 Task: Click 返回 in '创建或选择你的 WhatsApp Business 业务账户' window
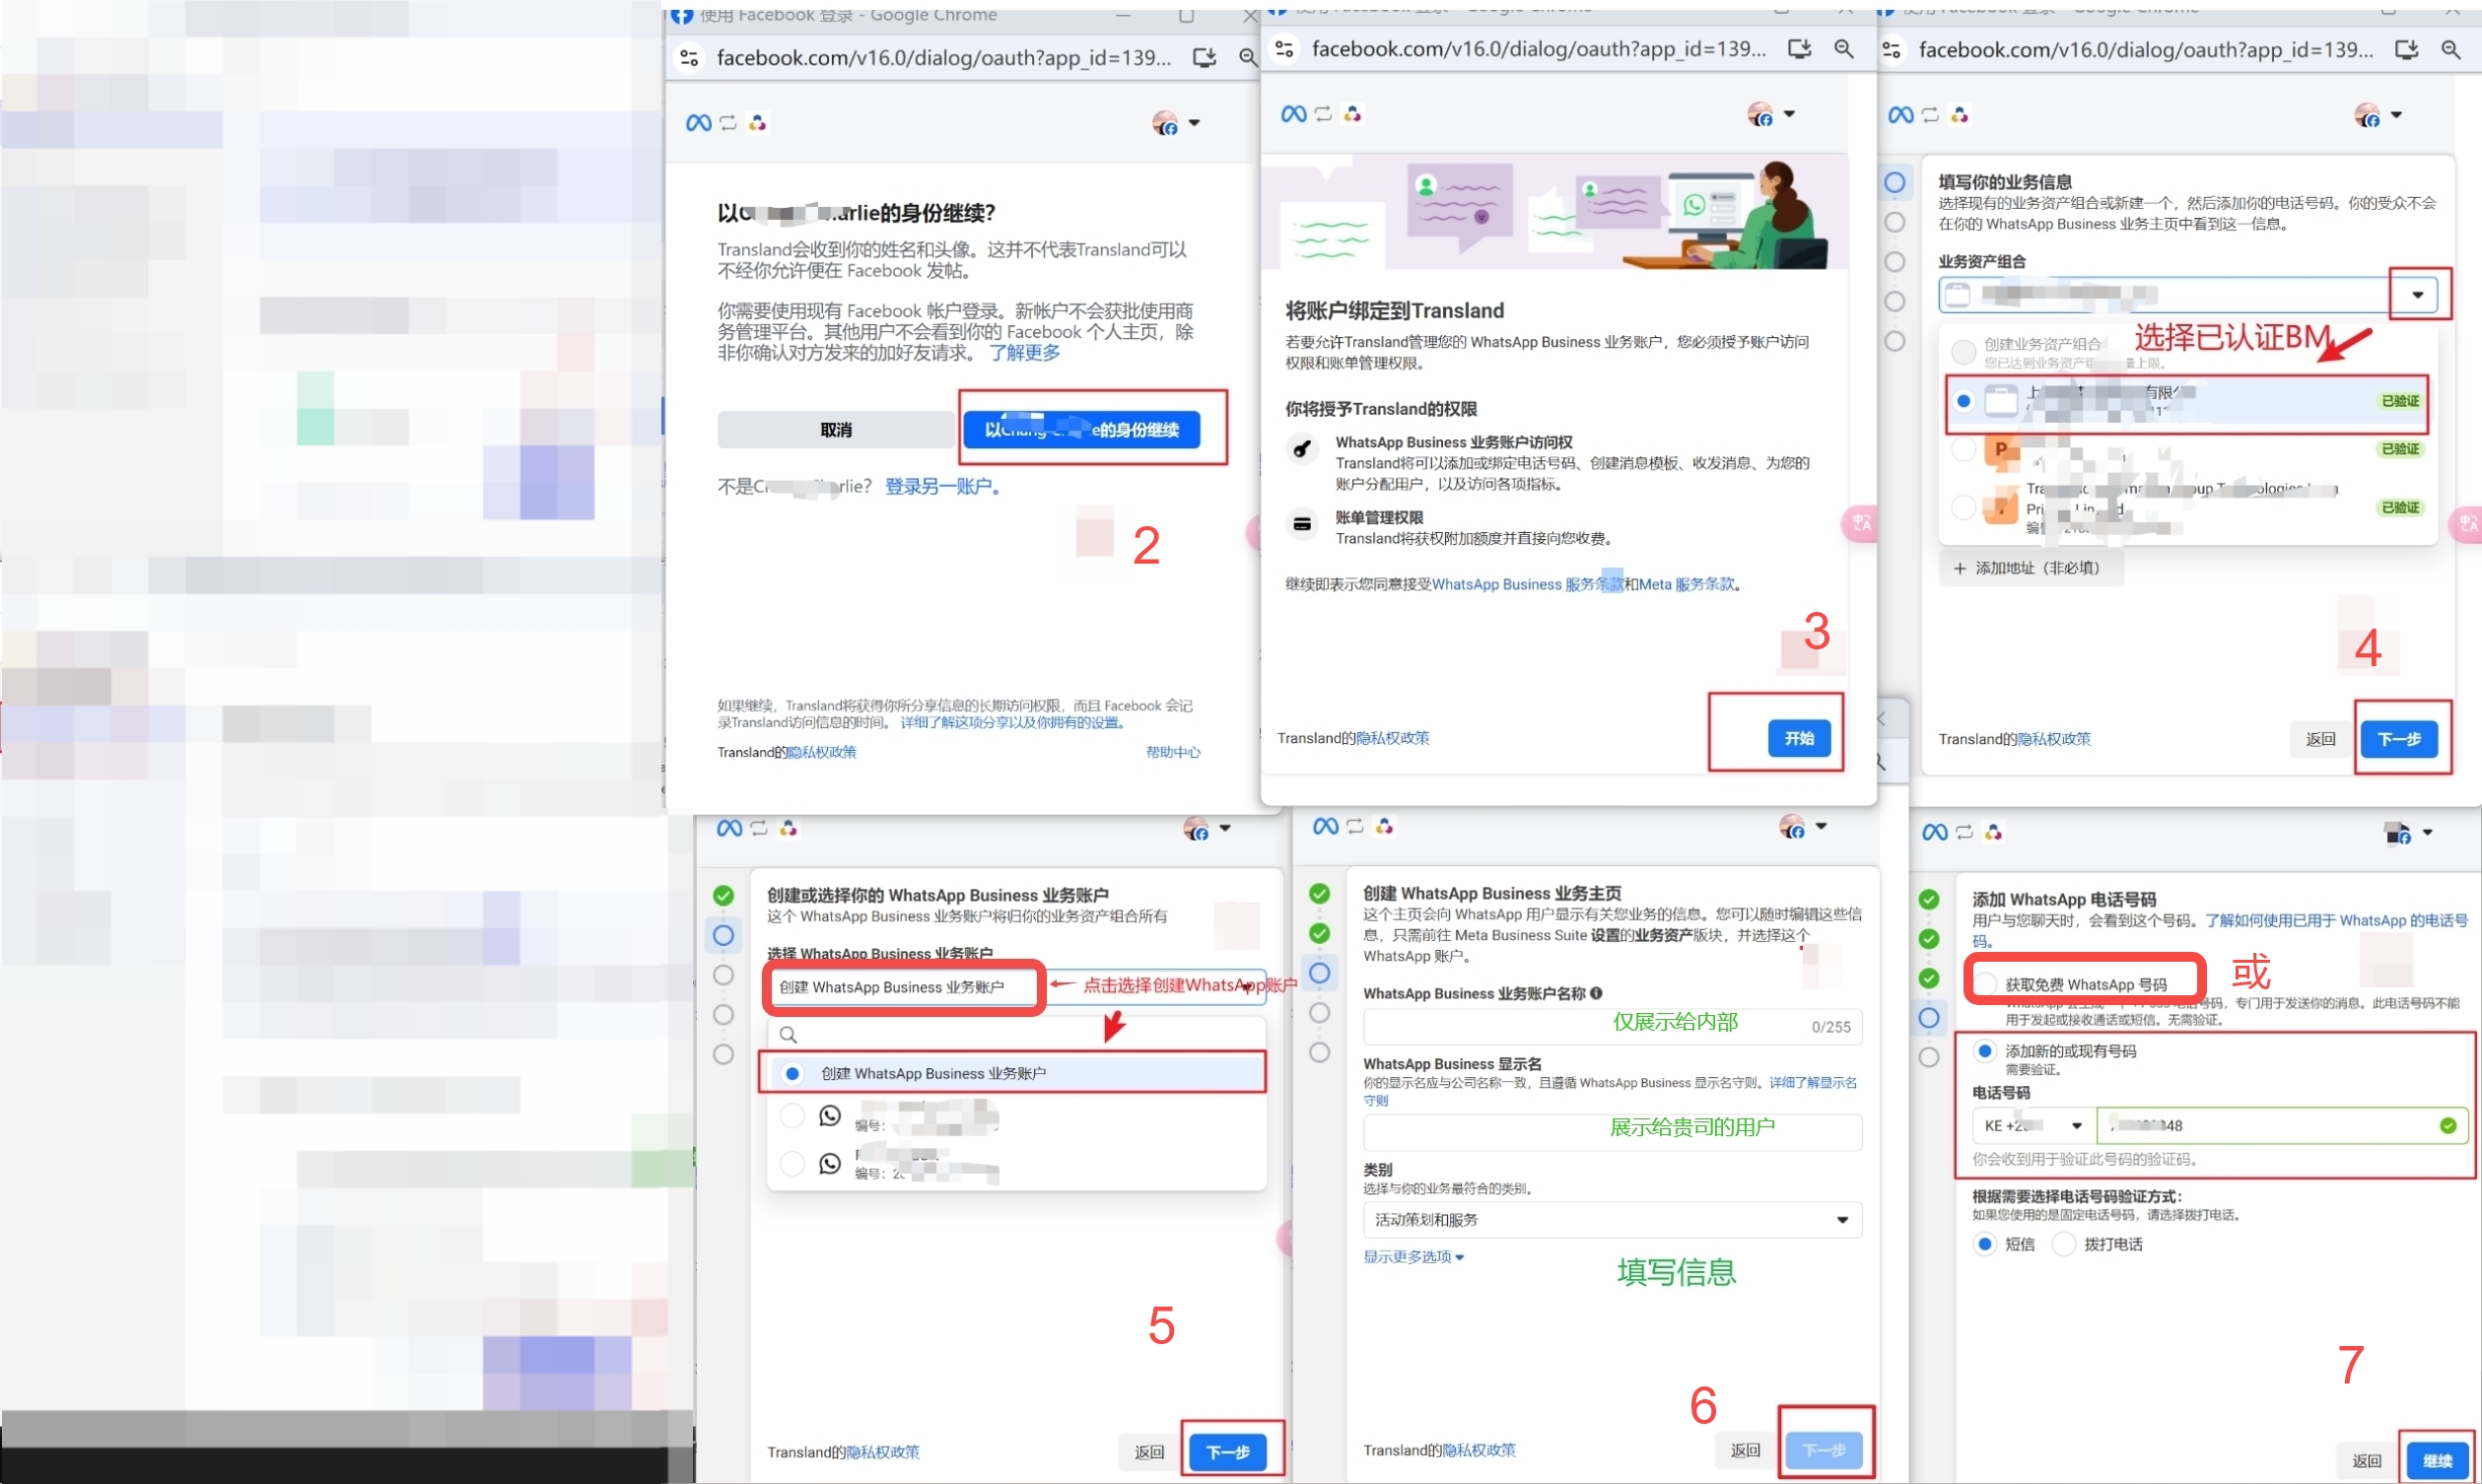click(1149, 1453)
